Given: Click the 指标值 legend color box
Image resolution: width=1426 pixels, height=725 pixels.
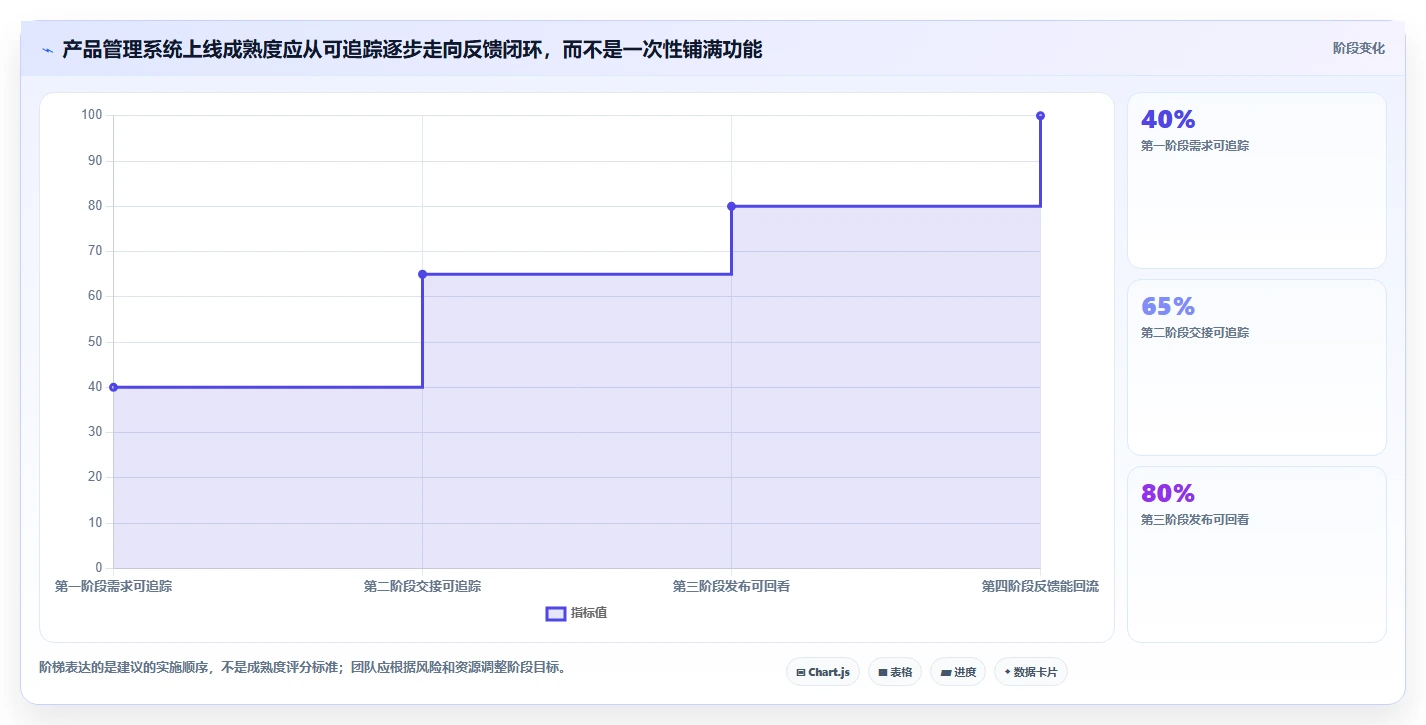Looking at the screenshot, I should (556, 613).
